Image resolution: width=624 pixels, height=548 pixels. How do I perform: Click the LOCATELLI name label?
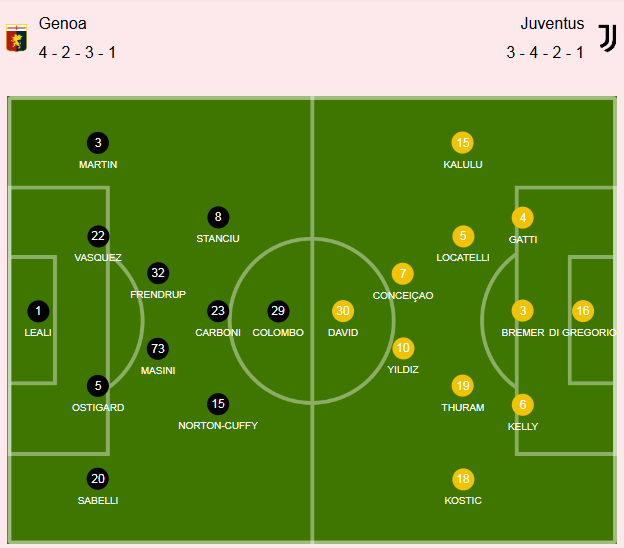click(463, 258)
